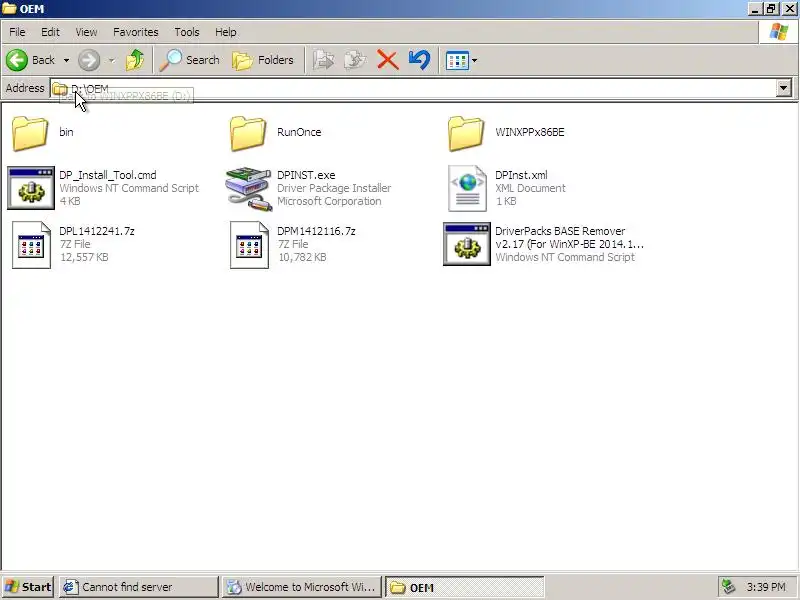Select the DPInst.xml document icon
Screen dimensions: 800x600
click(467, 188)
